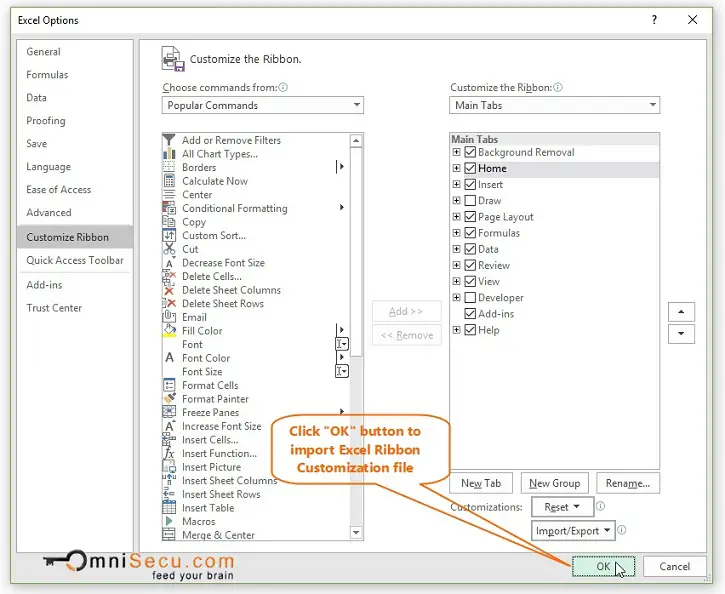Click the Cut scissors icon
This screenshot has width=725, height=594.
pos(169,249)
